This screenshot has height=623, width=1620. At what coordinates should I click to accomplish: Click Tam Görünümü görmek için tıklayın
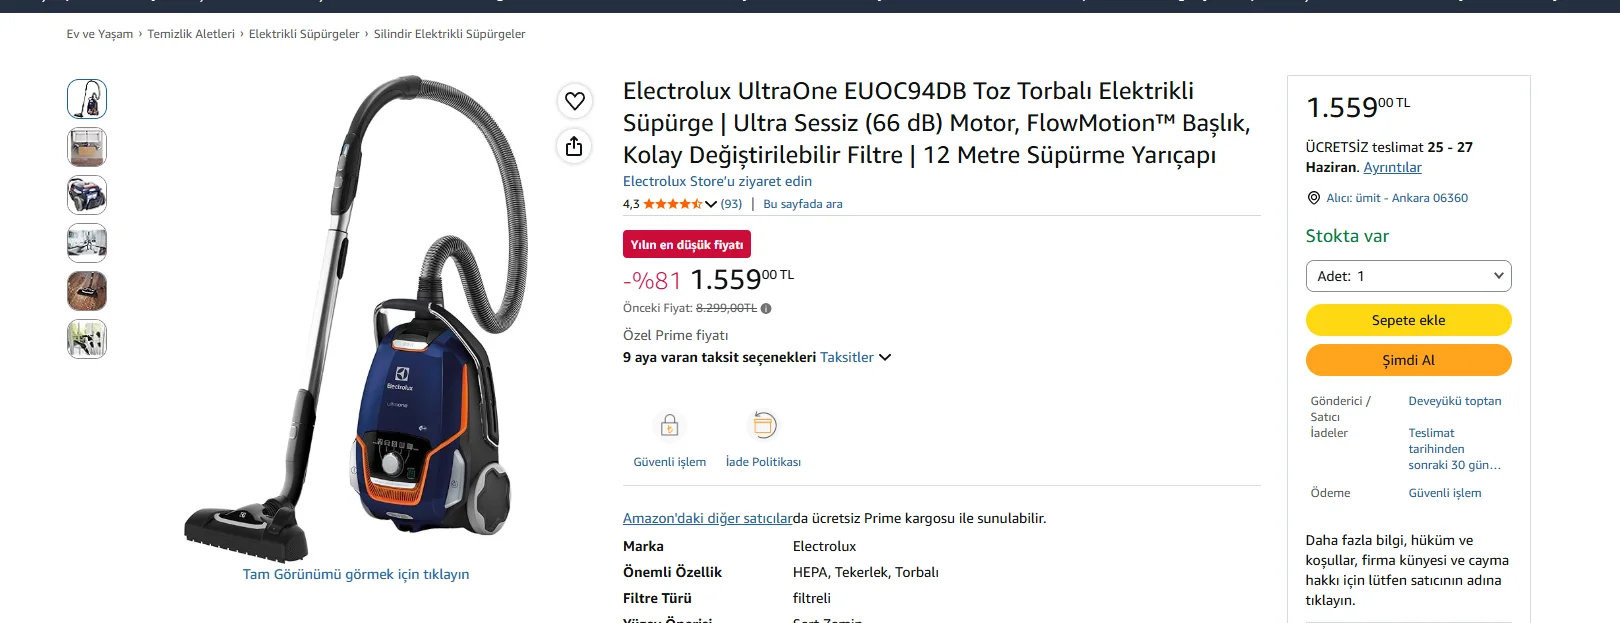click(x=356, y=574)
